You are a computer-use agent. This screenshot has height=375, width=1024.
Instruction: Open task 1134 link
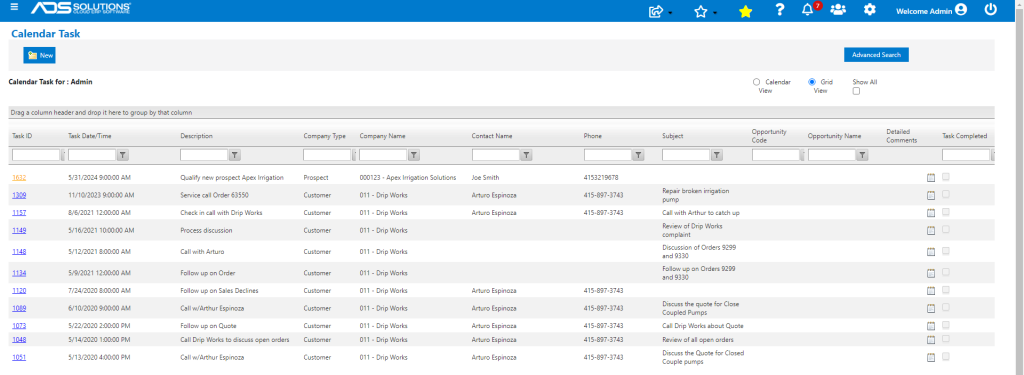click(x=19, y=272)
